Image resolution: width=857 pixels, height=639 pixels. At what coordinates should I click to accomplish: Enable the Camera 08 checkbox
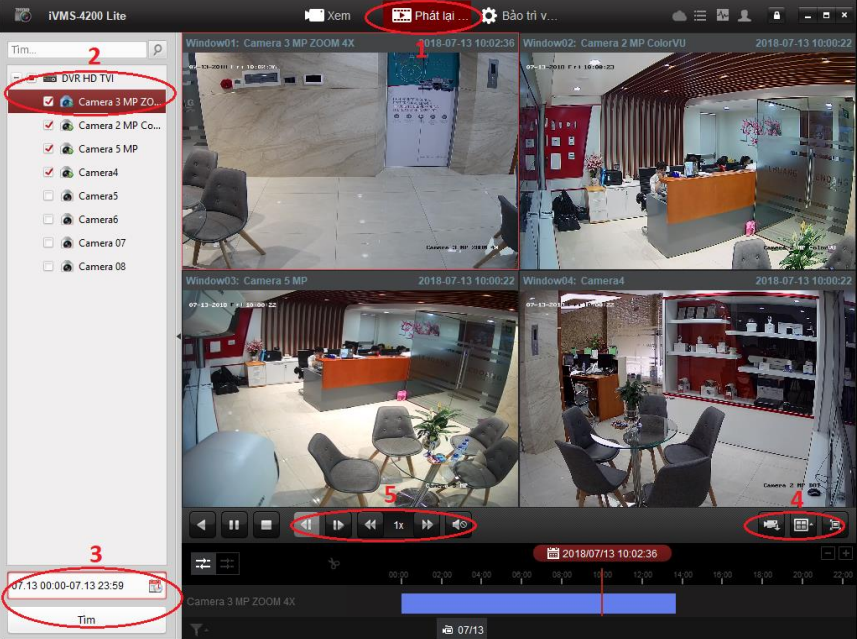(49, 266)
